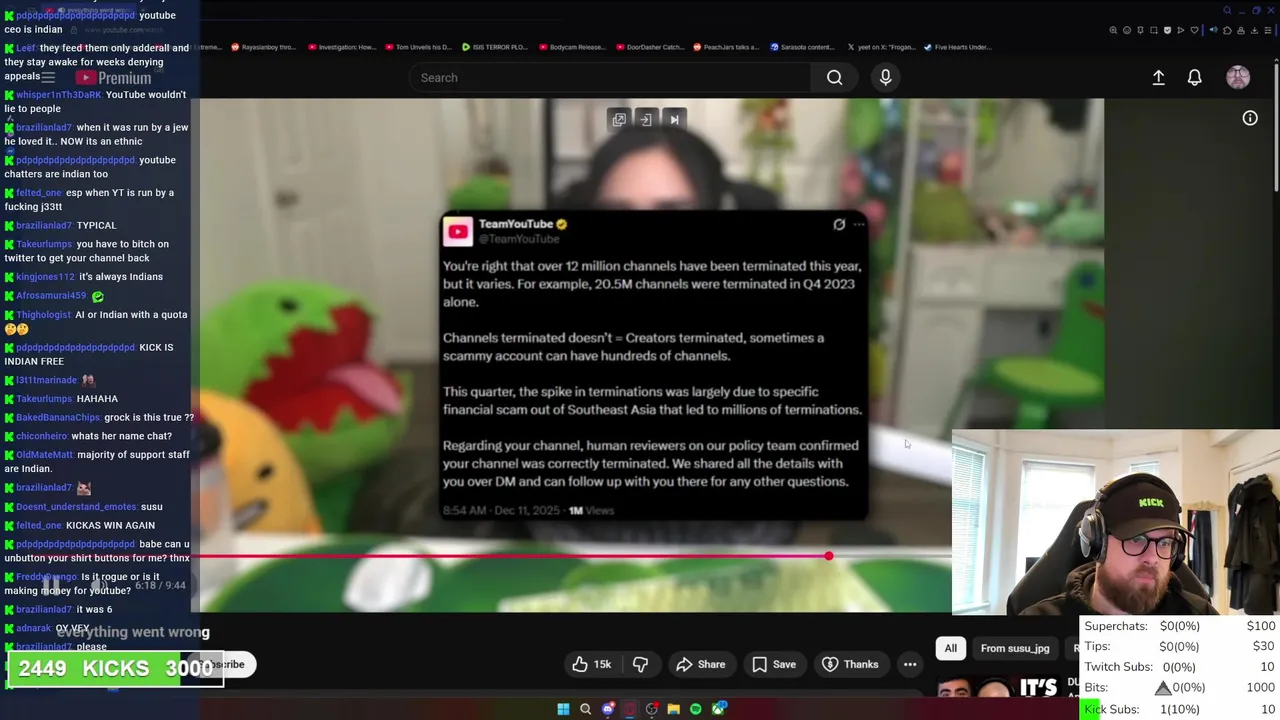The height and width of the screenshot is (720, 1280).
Task: Open extensions cube icon in toolbar
Action: tap(1227, 30)
